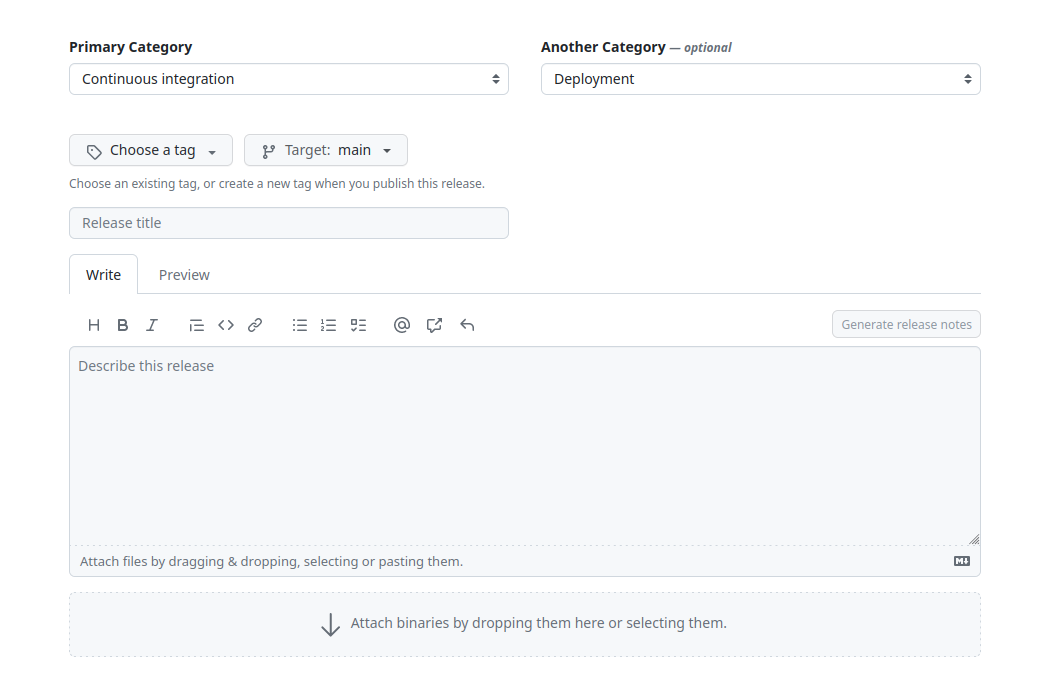Click the textarea resize handle

[974, 539]
